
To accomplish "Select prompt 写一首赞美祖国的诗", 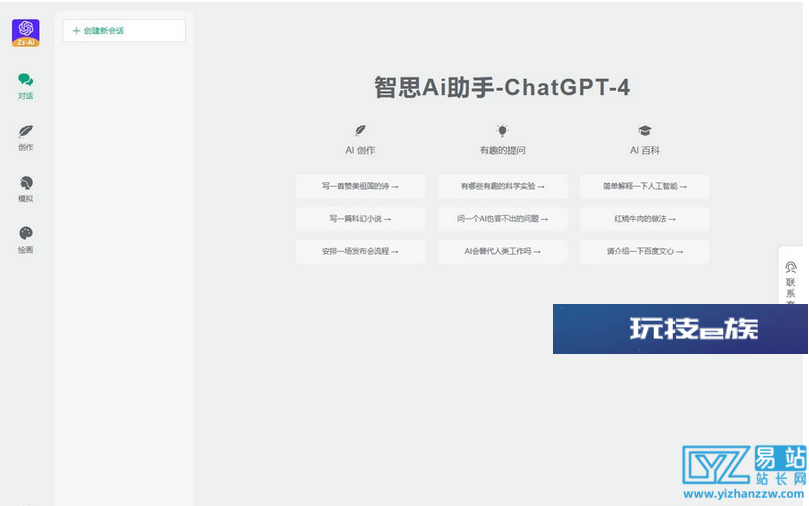I will [361, 186].
